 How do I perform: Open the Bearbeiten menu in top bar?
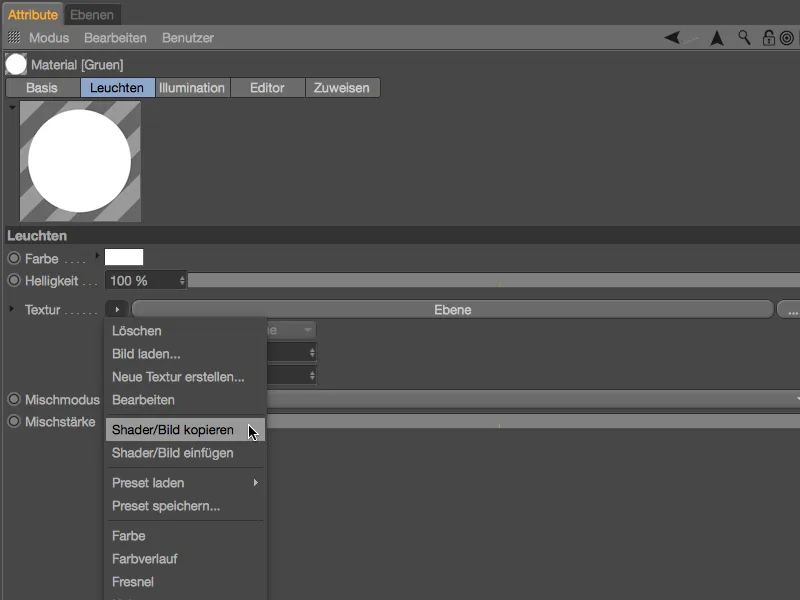coord(115,38)
